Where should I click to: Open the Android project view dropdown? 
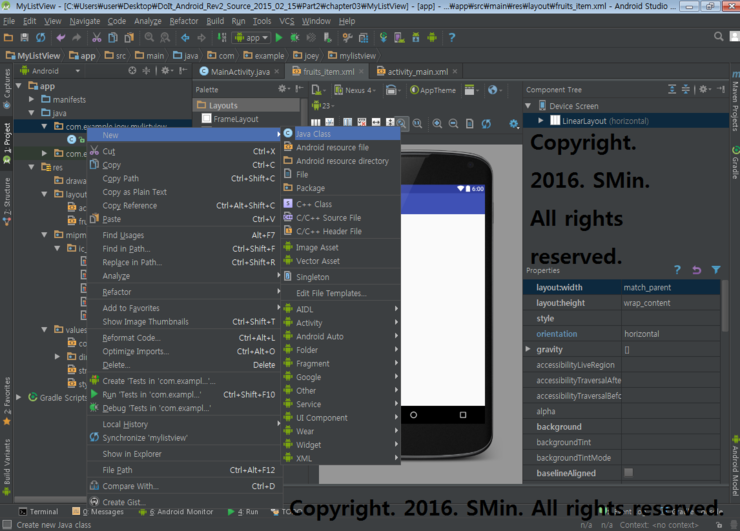click(x=50, y=71)
